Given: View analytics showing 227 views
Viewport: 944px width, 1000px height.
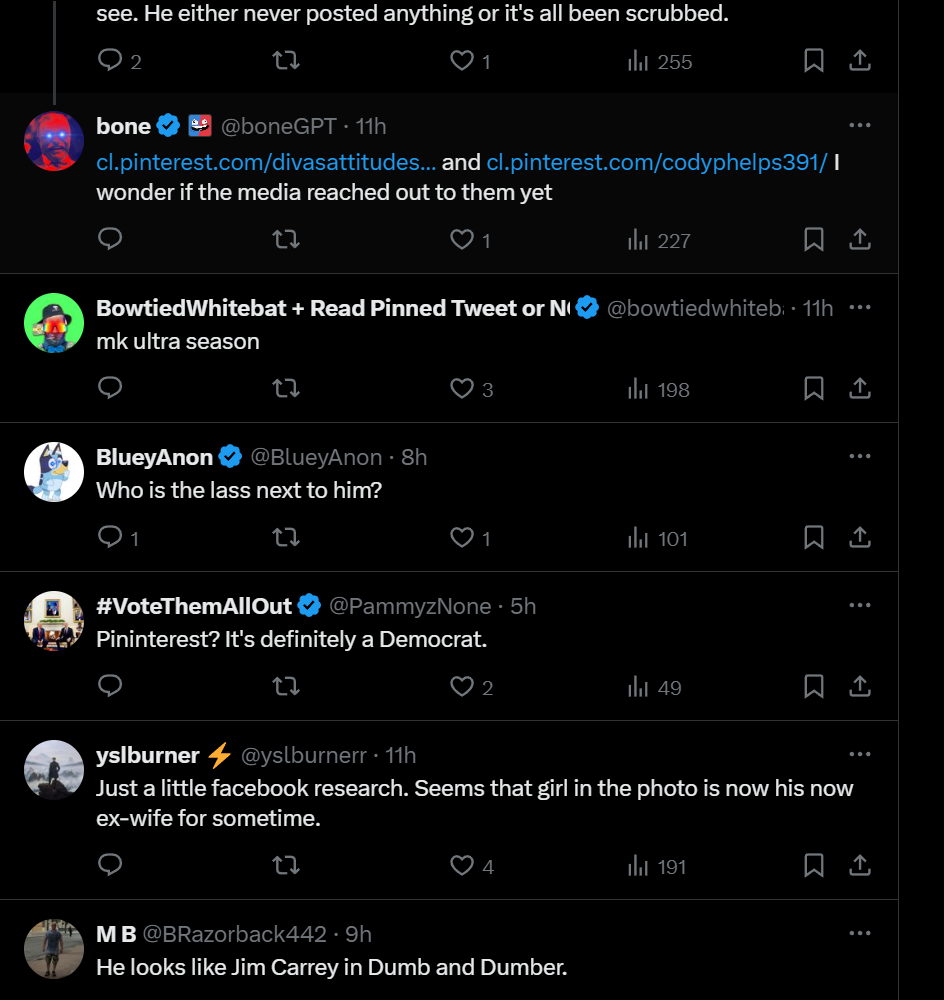Looking at the screenshot, I should (x=659, y=240).
